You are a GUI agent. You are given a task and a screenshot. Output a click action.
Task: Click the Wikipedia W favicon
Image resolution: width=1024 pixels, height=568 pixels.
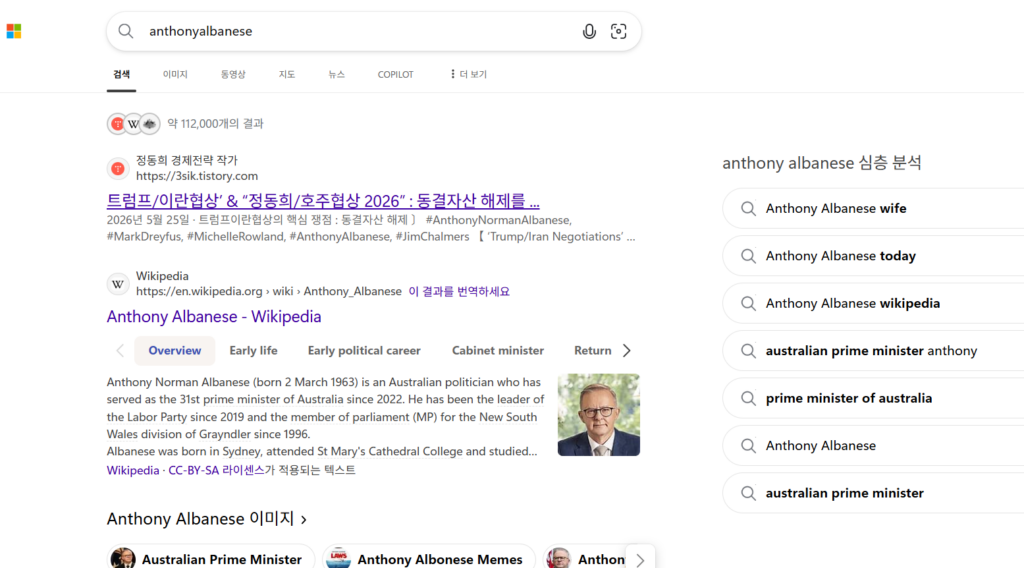[x=118, y=284]
